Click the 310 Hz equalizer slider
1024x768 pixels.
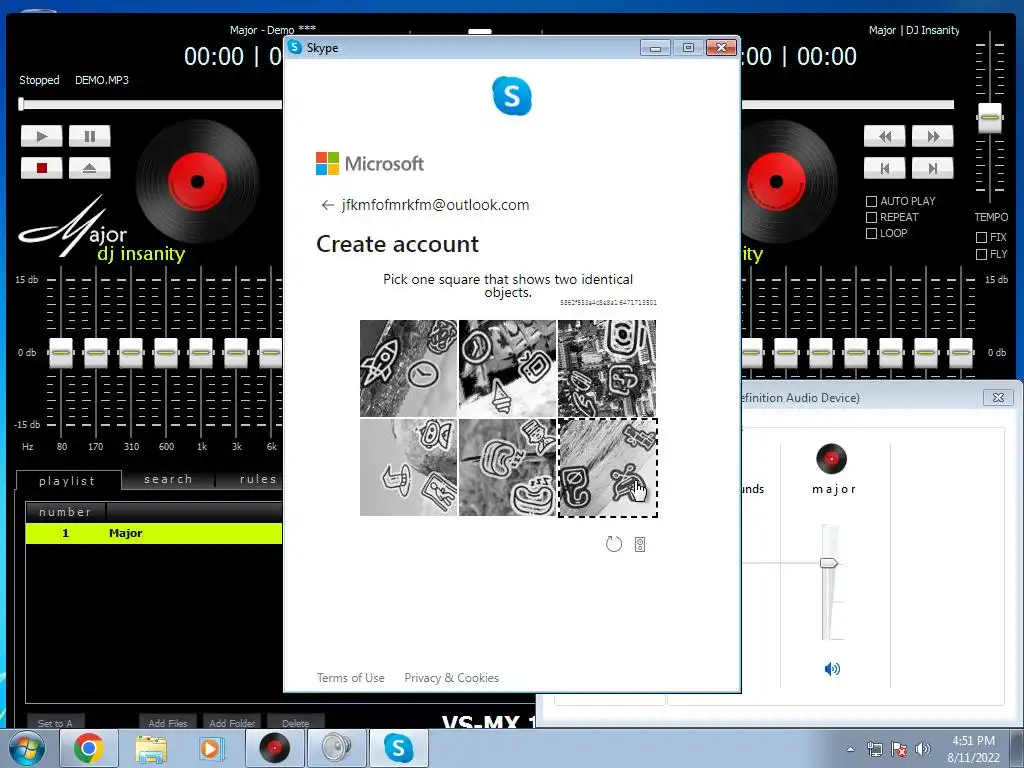pos(131,352)
